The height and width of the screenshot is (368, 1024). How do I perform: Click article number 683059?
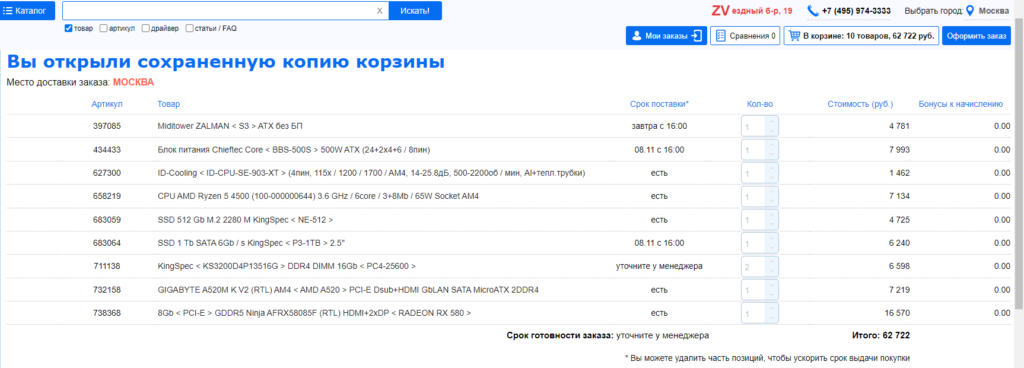[107, 220]
